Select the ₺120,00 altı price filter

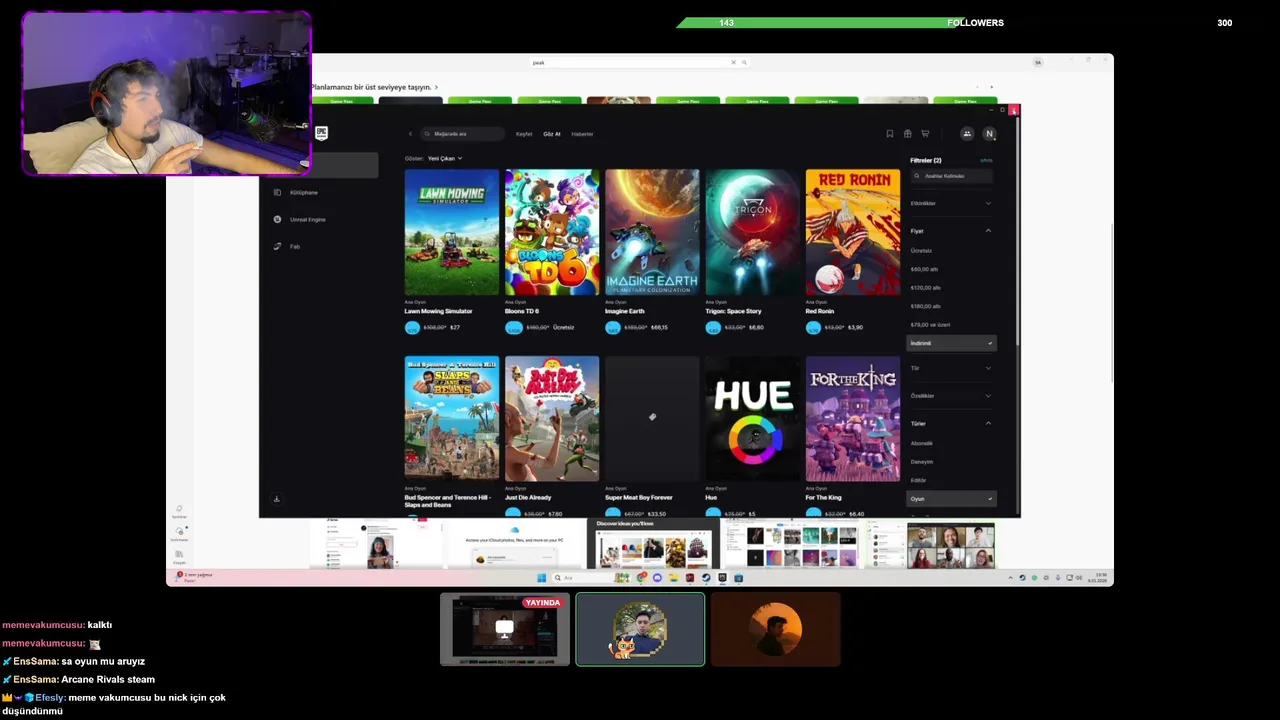click(x=925, y=288)
